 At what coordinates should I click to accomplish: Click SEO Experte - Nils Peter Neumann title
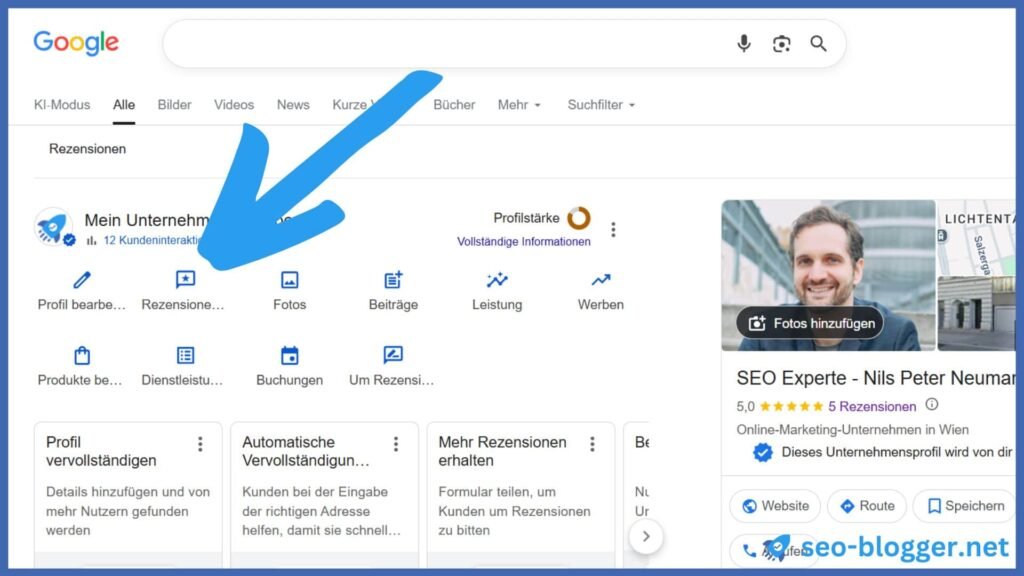876,377
